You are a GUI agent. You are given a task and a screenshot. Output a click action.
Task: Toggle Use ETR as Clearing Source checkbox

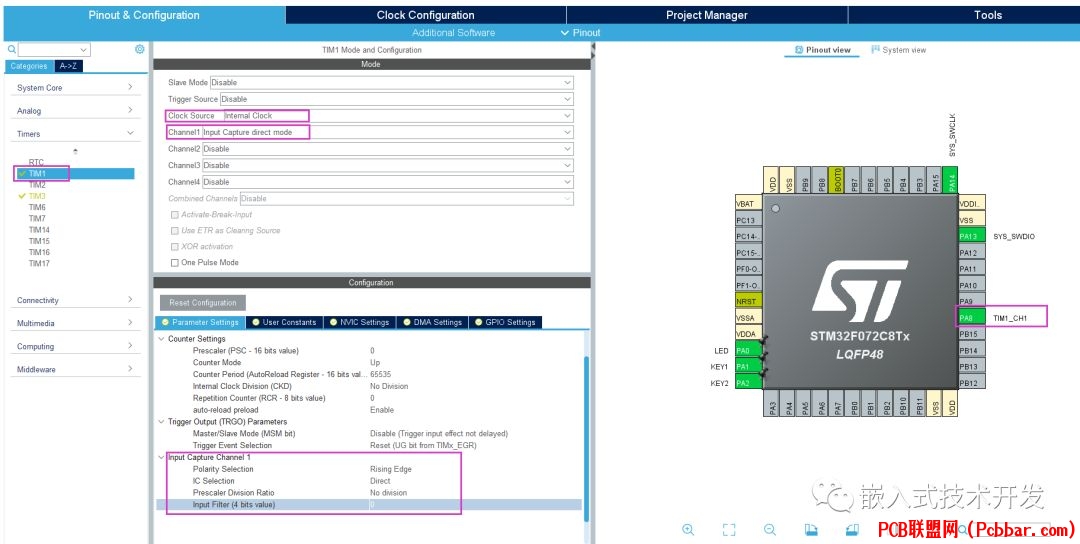coord(174,231)
